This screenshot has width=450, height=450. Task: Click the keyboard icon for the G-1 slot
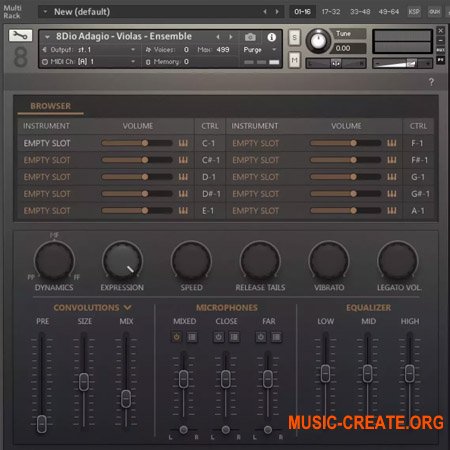(392, 177)
